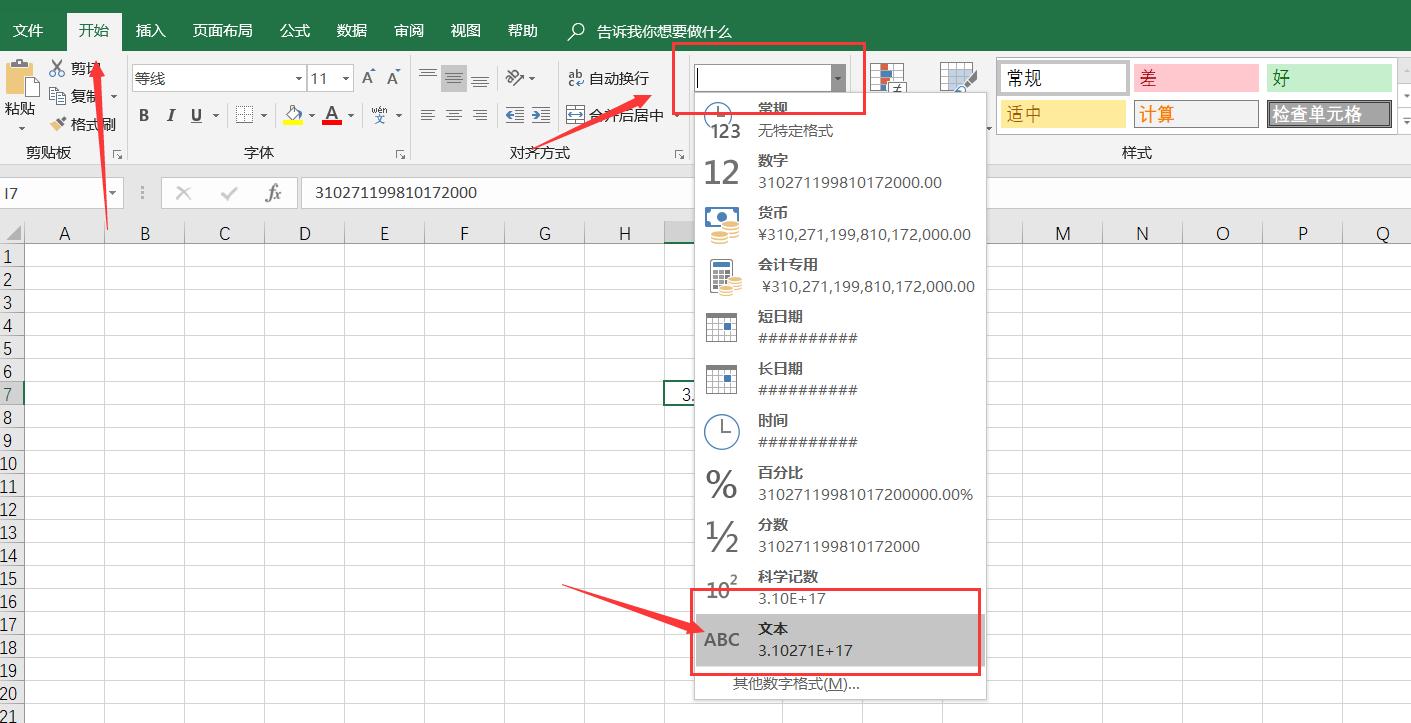Viewport: 1411px width, 723px height.
Task: Open the fill color bucket icon
Action: [x=291, y=115]
